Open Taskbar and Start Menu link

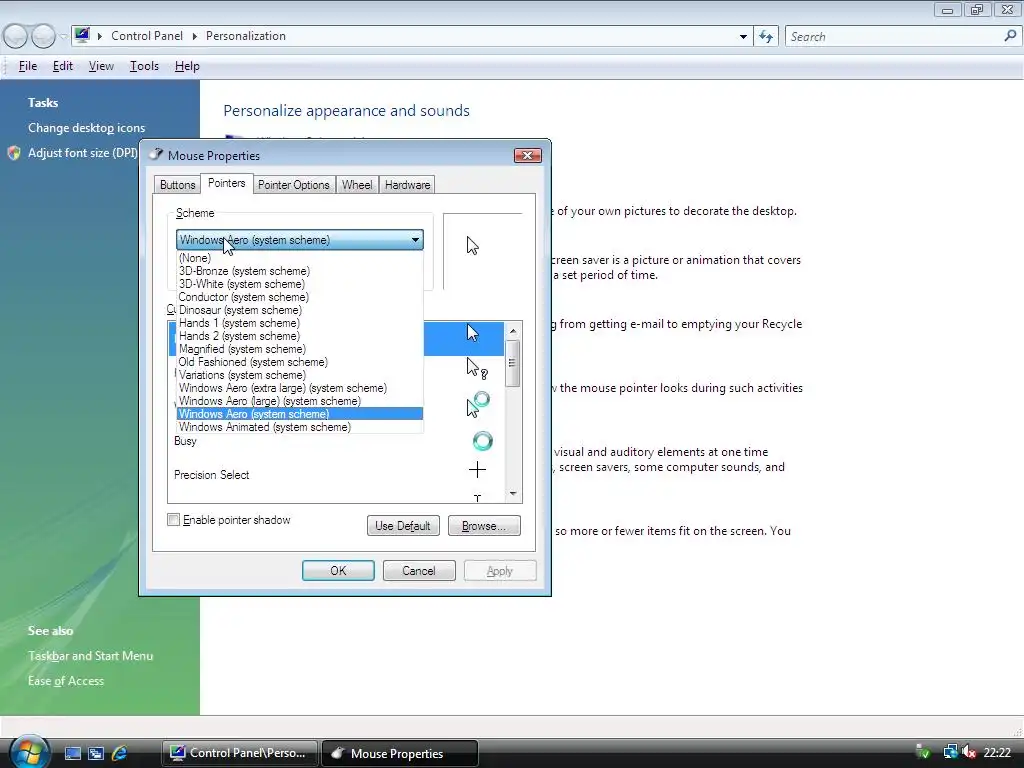click(x=90, y=656)
